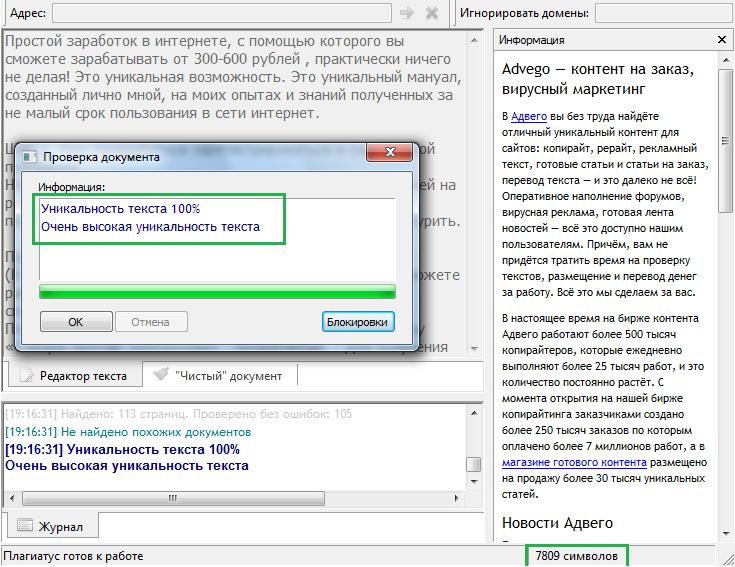Click the grey X stop icon by address

[x=432, y=13]
